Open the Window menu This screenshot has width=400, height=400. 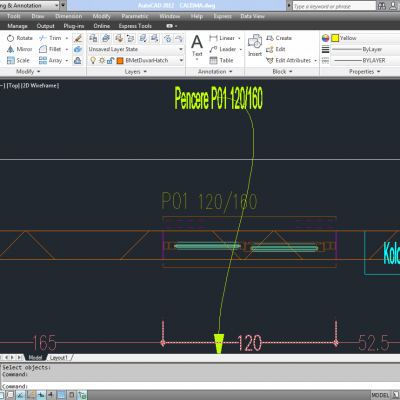pos(169,16)
